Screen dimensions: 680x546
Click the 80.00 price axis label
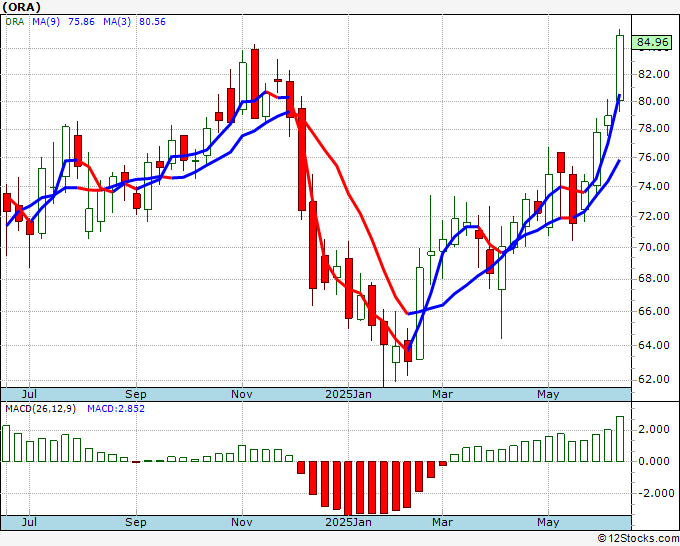654,101
